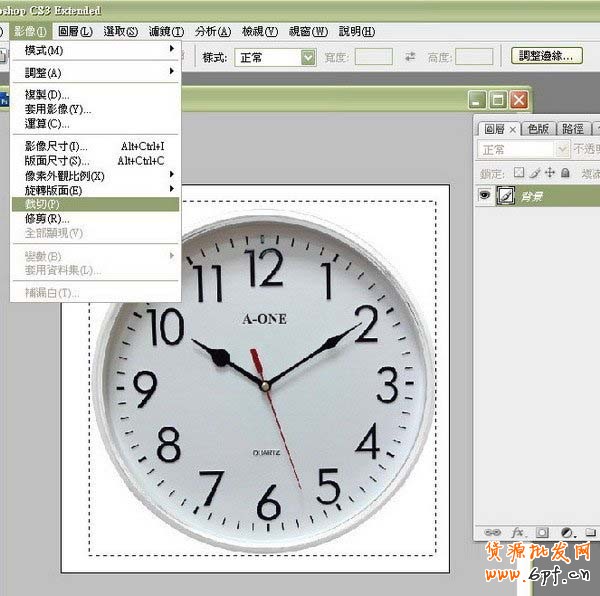Expand the 調整(A) submenu
Screen dimensions: 600x596
(x=95, y=72)
